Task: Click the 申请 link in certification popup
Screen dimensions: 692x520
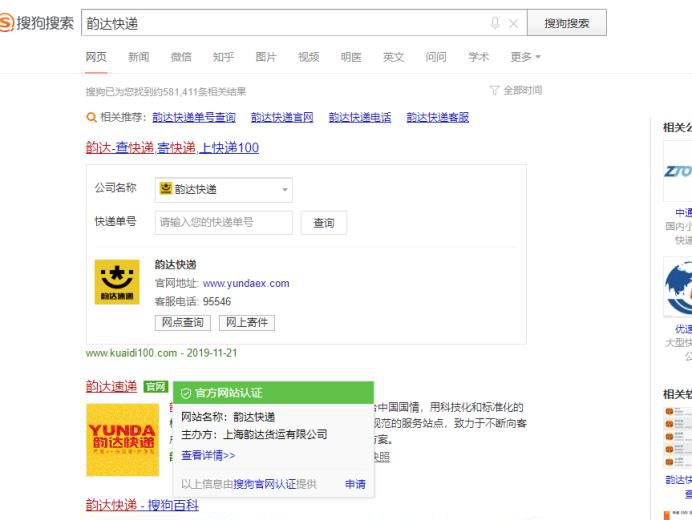Action: pyautogui.click(x=355, y=484)
